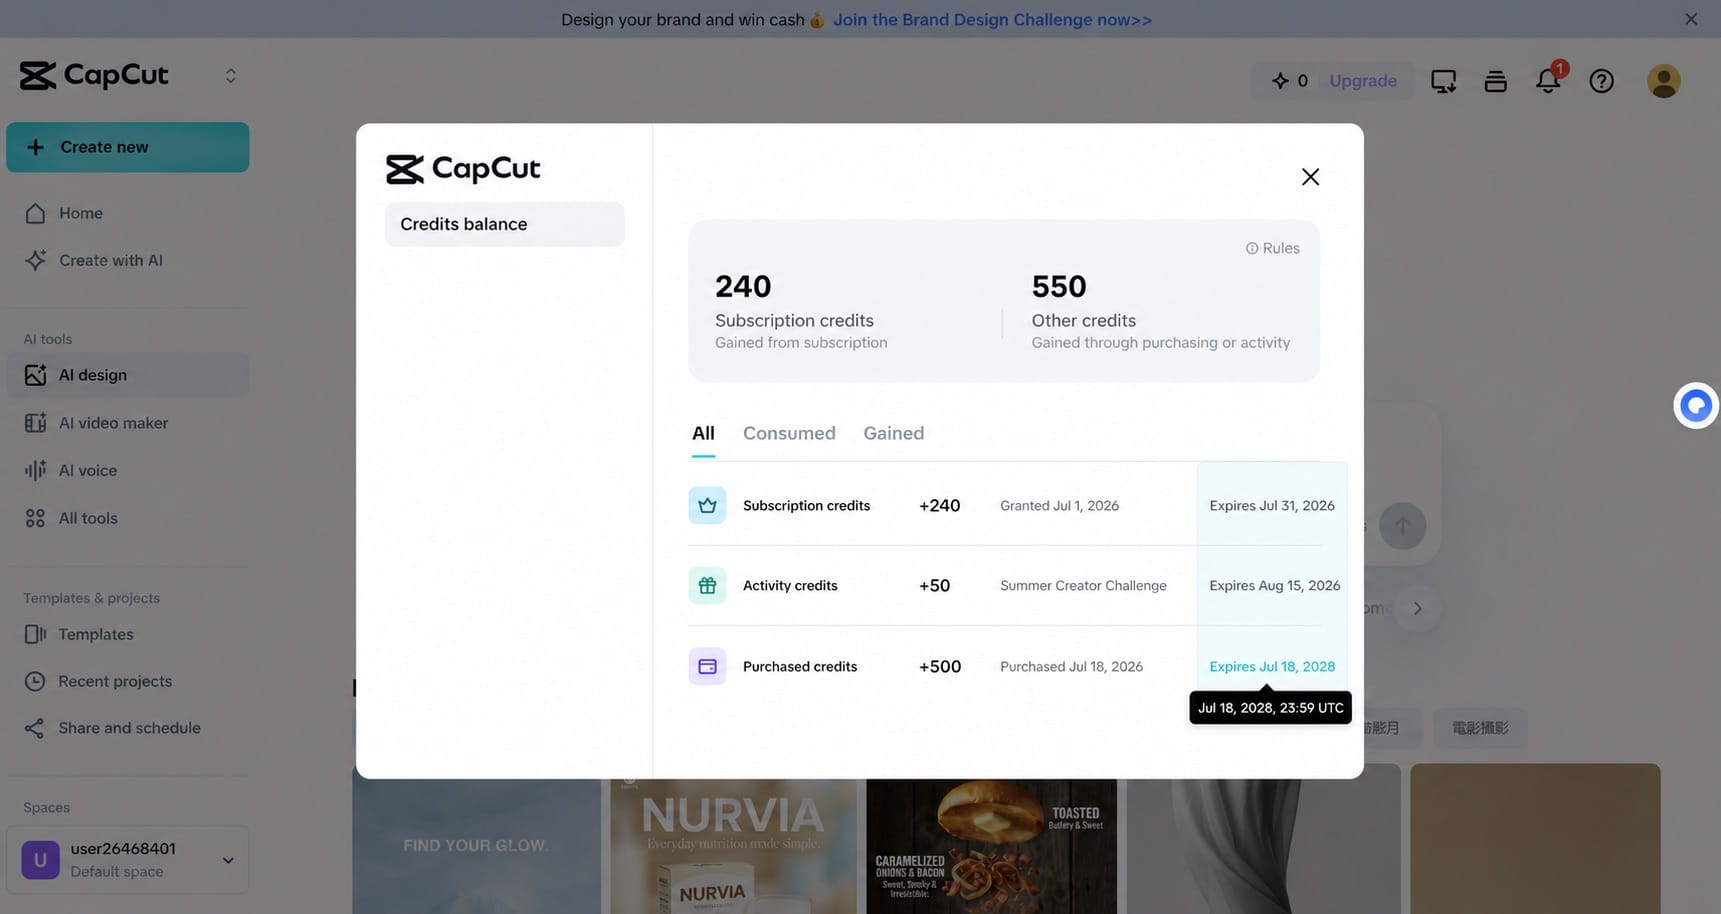Screen dimensions: 1721x914
Task: Click the Recent projects clock icon
Action: pyautogui.click(x=35, y=681)
